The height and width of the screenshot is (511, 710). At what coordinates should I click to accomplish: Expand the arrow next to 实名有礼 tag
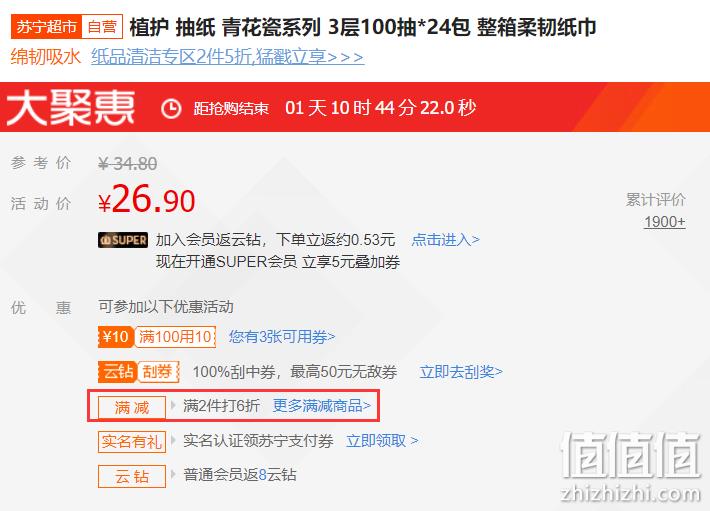[x=173, y=440]
